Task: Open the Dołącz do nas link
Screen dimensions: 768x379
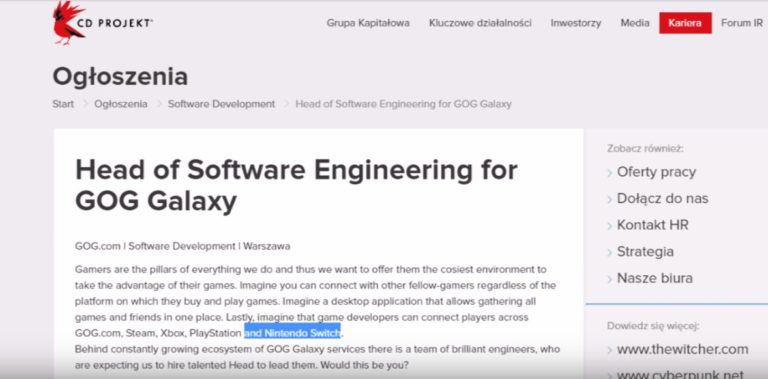Action: click(662, 198)
